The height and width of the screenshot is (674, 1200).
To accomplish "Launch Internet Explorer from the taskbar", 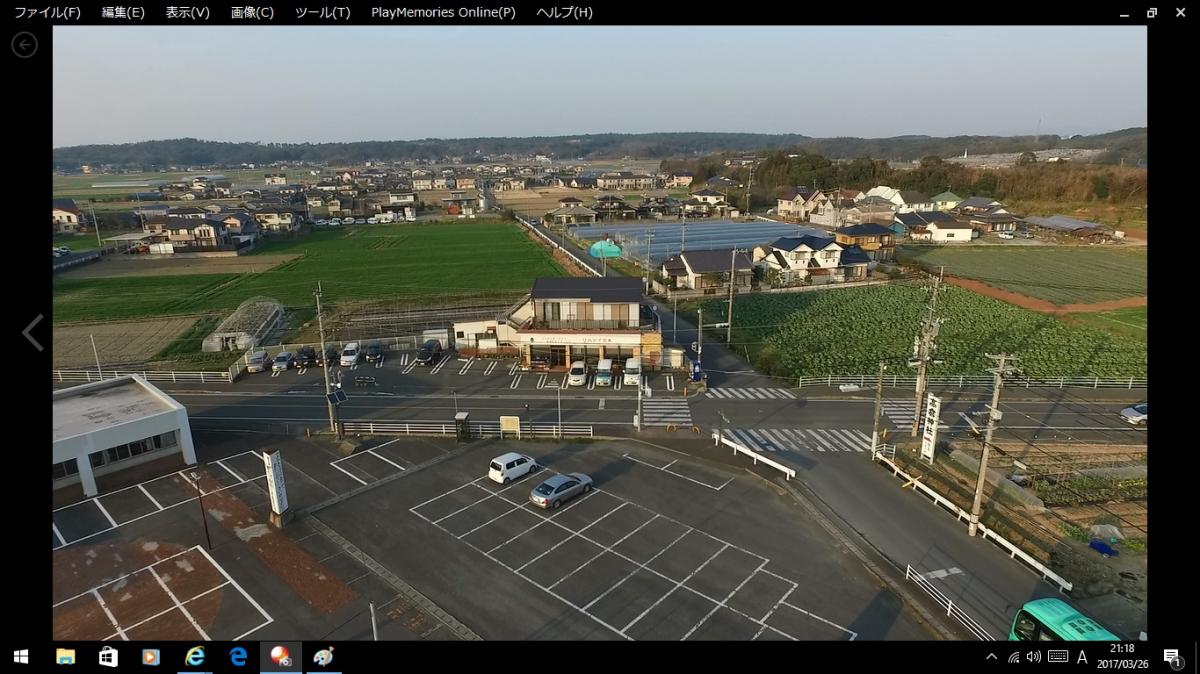I will 194,657.
